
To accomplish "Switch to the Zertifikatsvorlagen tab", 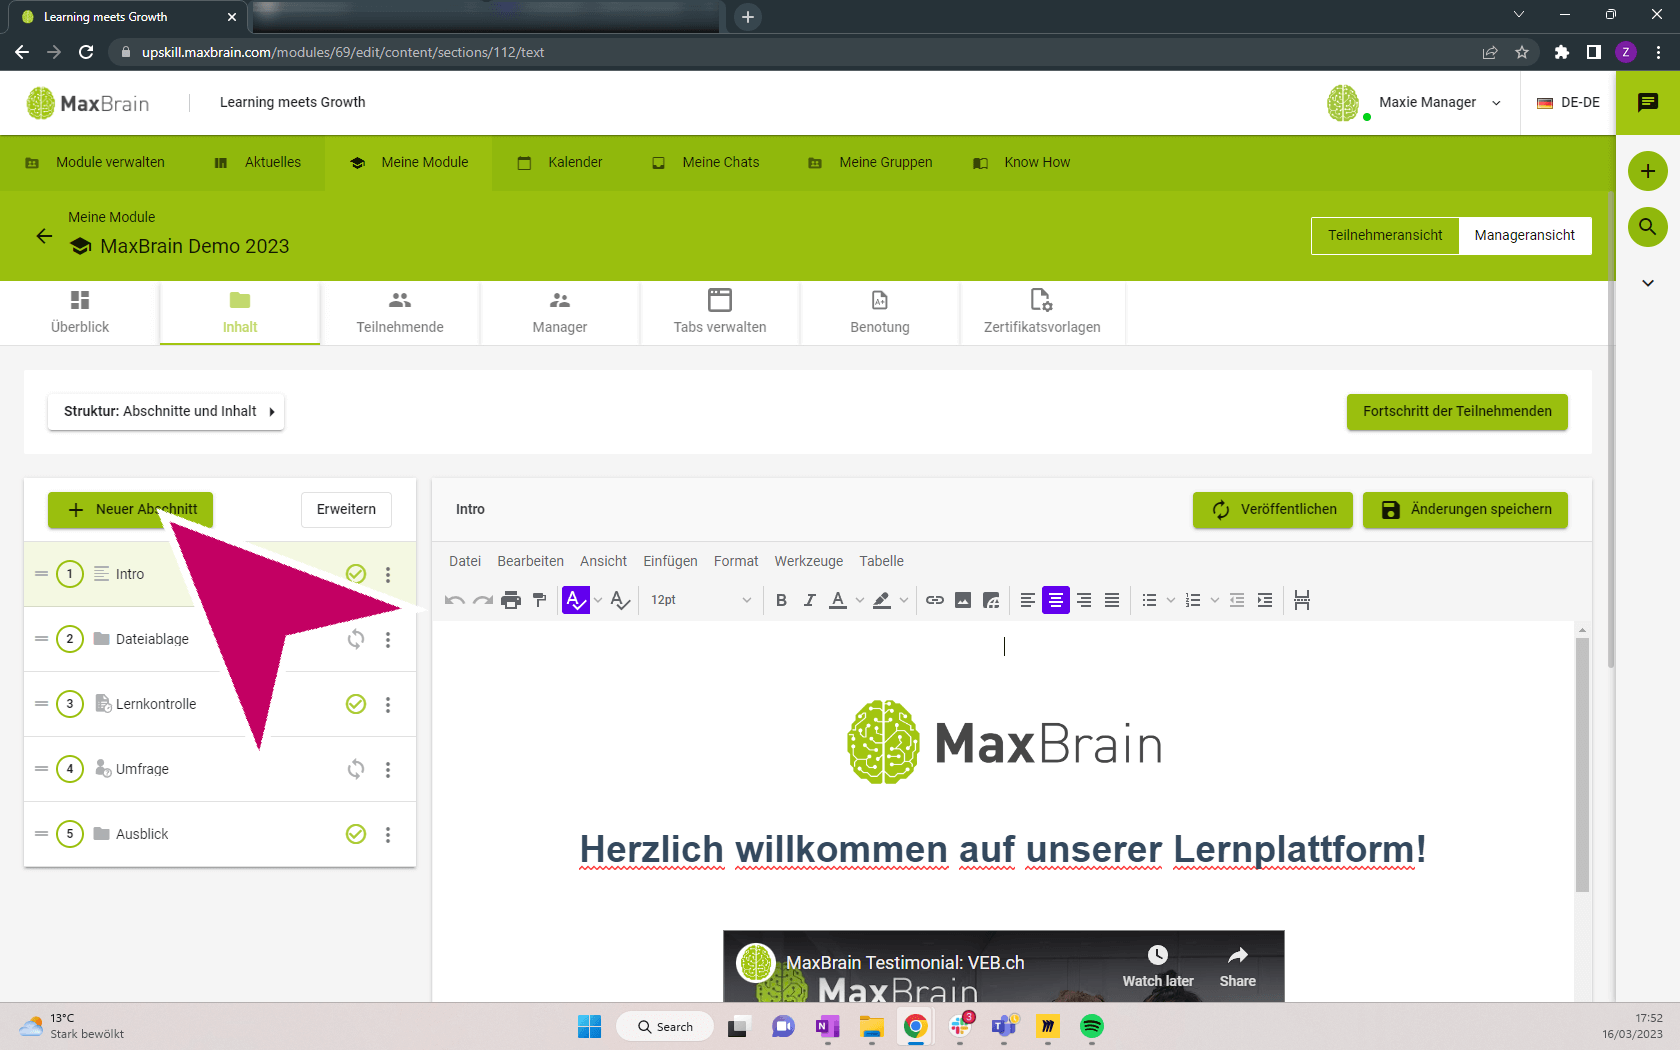I will click(1042, 313).
